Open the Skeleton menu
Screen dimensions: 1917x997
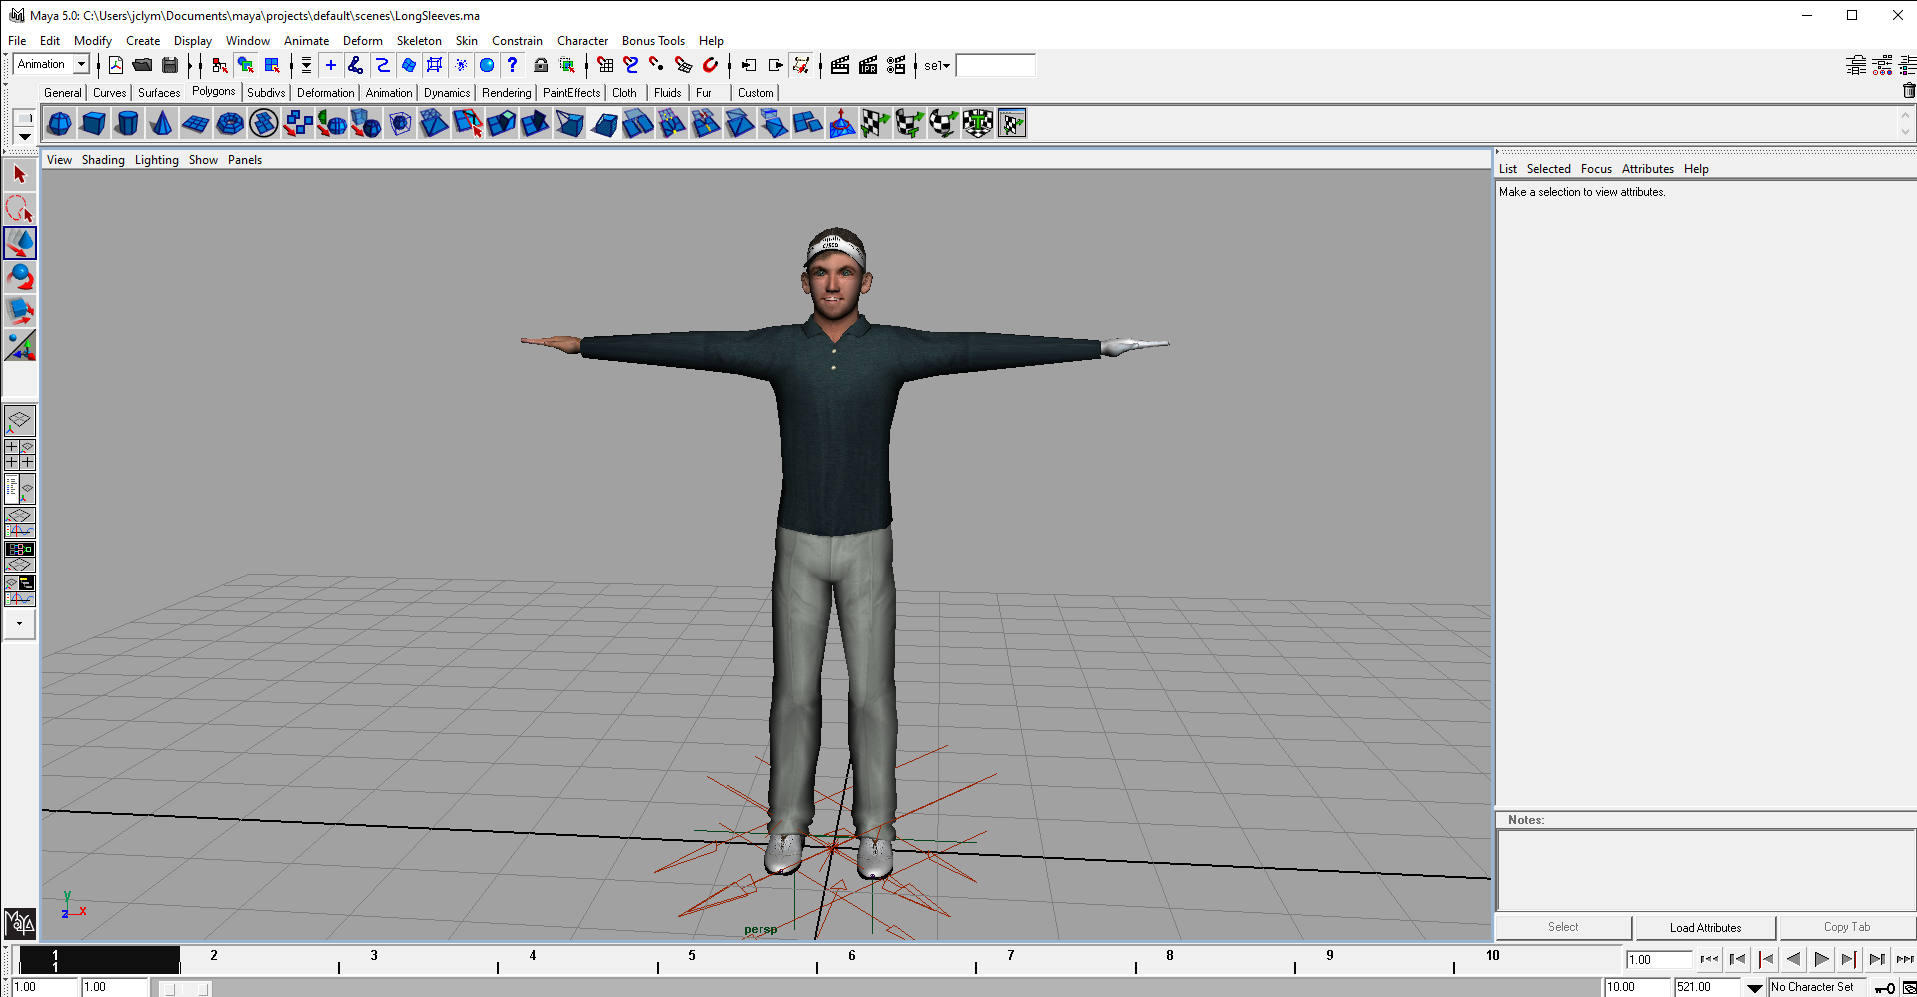point(418,41)
